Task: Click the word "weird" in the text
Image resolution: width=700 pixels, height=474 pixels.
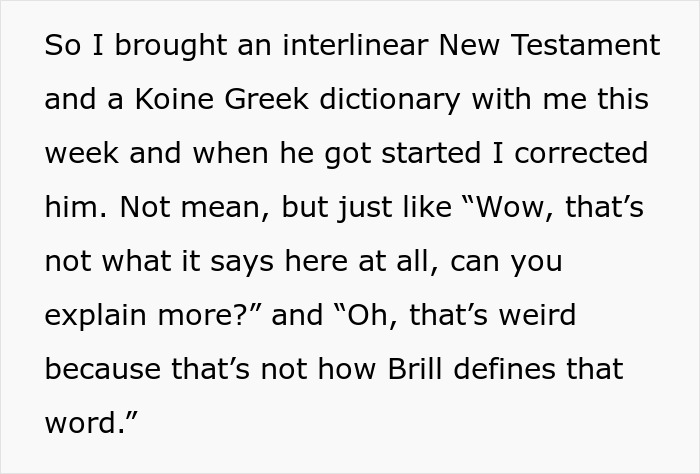Action: tap(537, 315)
